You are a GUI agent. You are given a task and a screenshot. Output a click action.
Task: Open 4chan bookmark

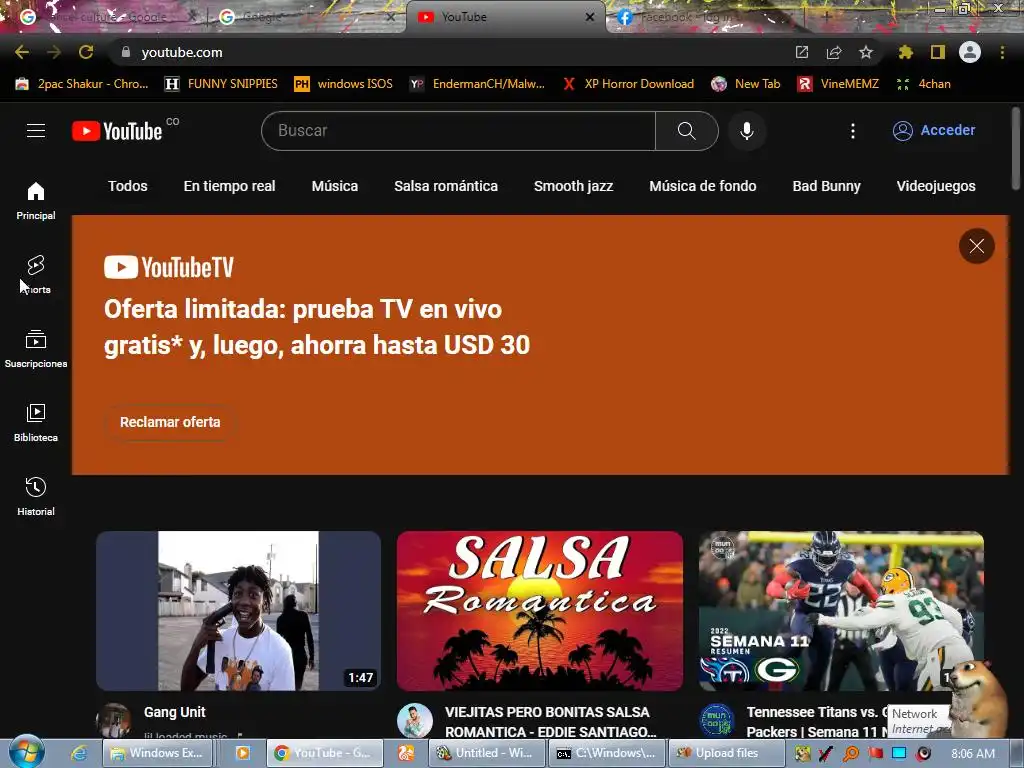coord(923,84)
